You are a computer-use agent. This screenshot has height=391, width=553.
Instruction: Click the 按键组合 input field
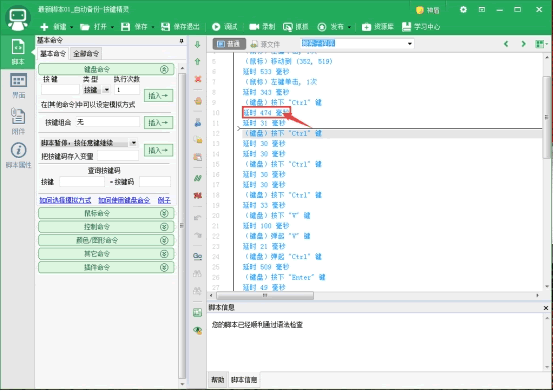[x=108, y=122]
